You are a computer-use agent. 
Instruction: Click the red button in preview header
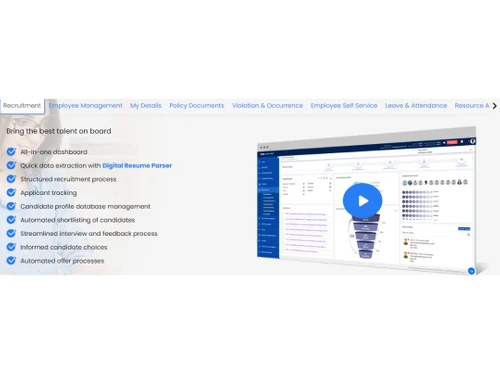tap(452, 142)
